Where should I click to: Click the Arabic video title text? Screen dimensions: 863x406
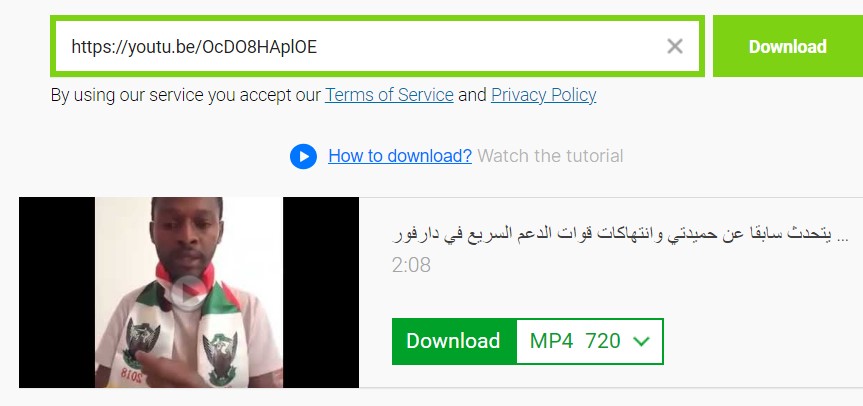click(620, 237)
